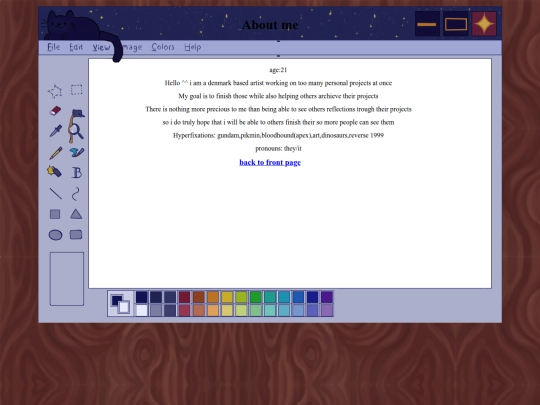This screenshot has width=540, height=405.
Task: Select the gray swatch next to white
Action: (x=156, y=310)
